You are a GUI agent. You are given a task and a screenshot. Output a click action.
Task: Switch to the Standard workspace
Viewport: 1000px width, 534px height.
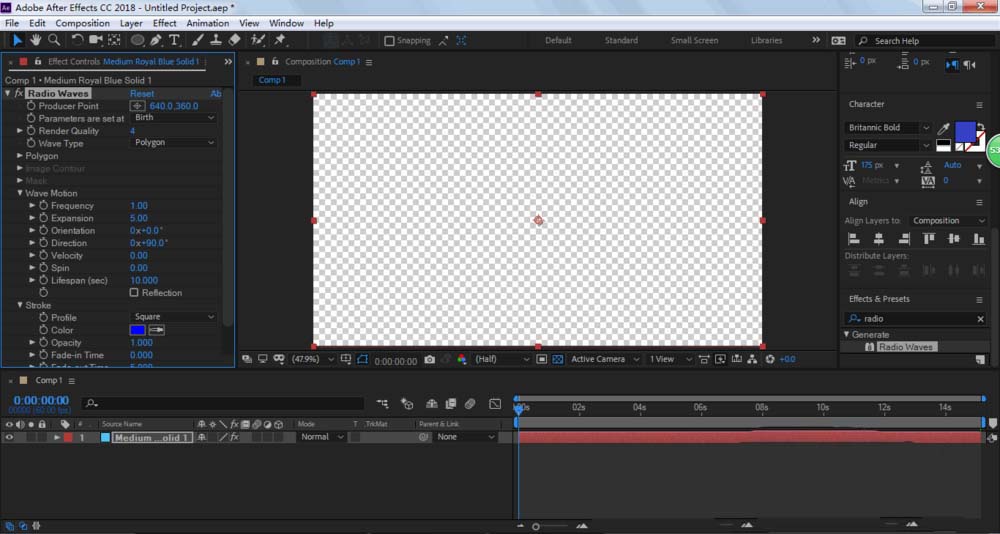[621, 40]
